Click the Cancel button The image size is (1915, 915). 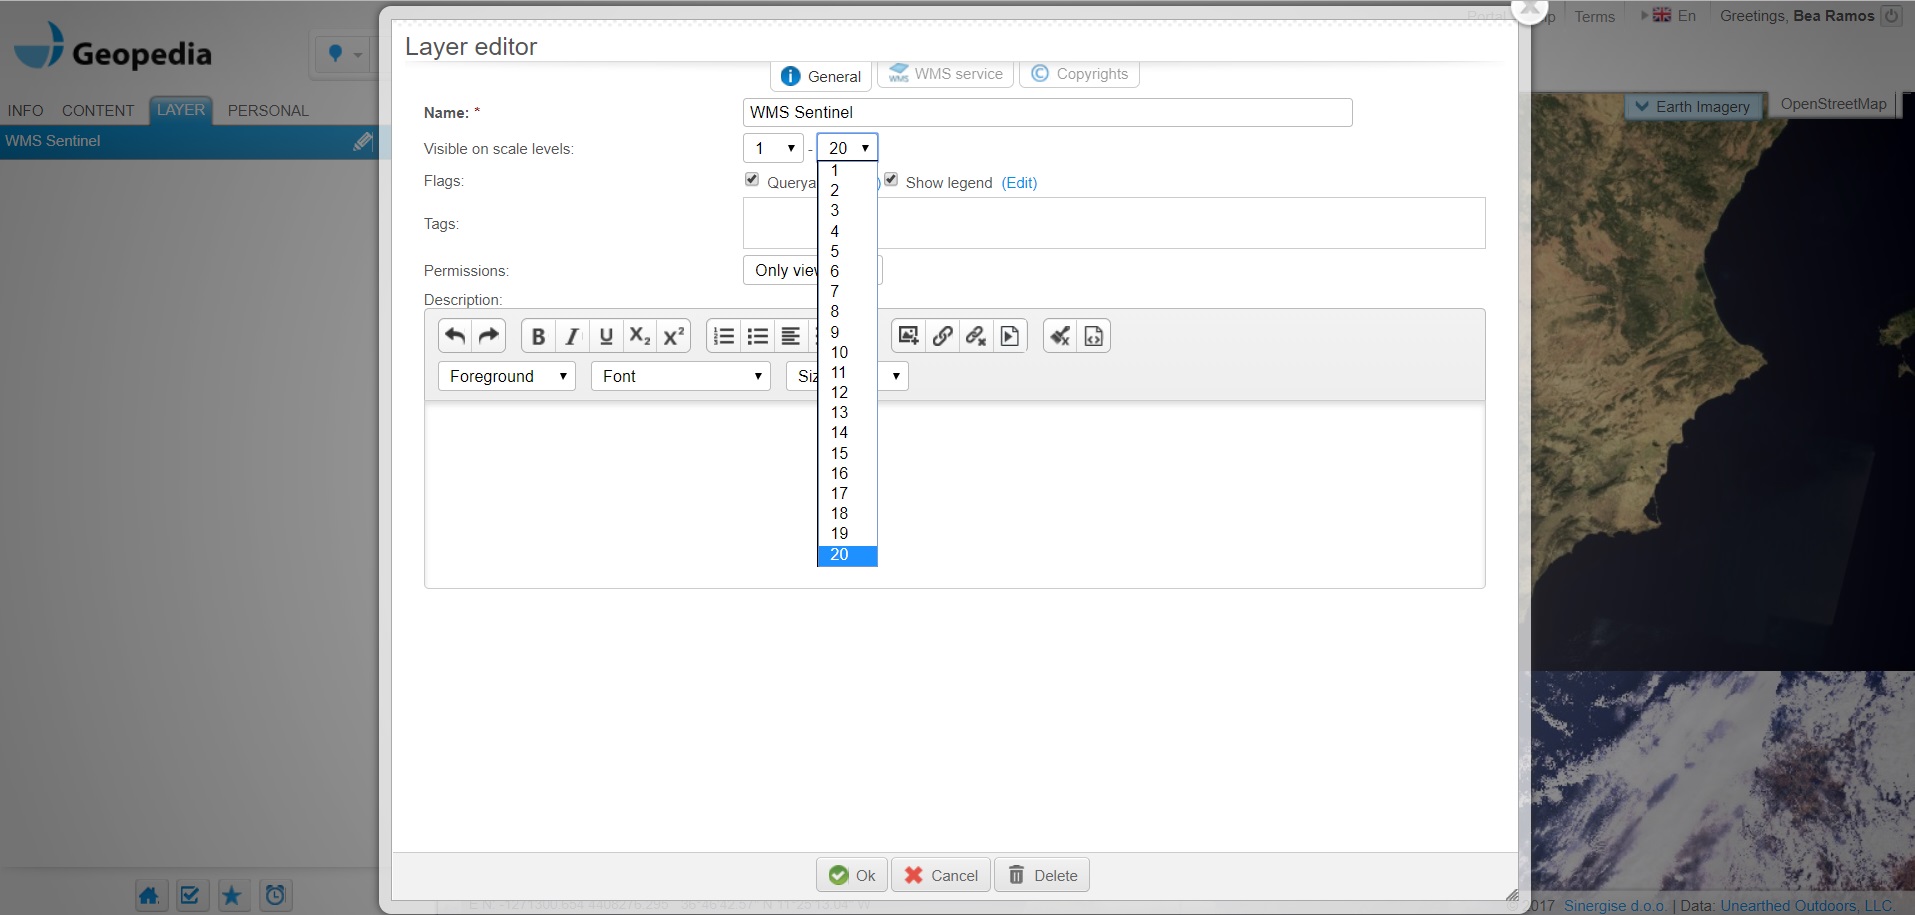coord(941,875)
